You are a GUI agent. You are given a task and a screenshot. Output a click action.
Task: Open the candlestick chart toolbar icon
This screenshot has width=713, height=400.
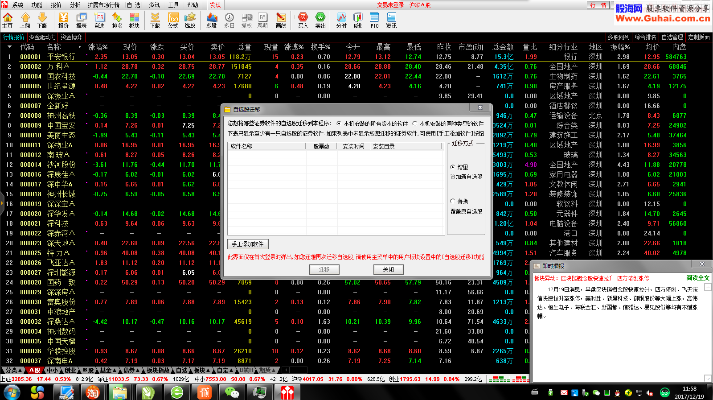[x=358, y=20]
